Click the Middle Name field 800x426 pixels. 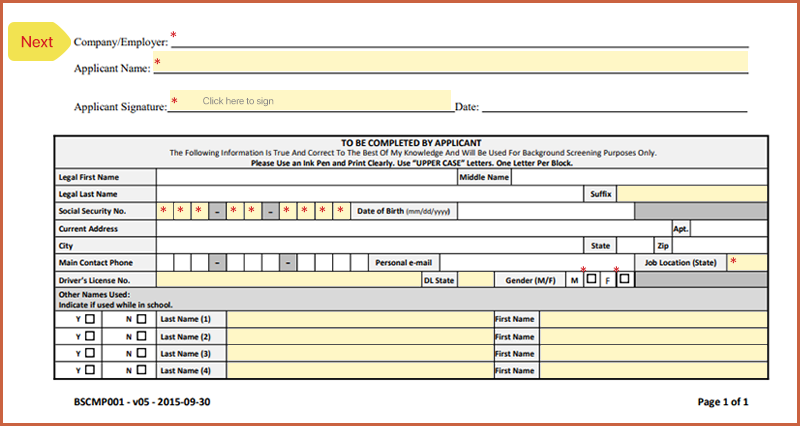click(639, 177)
